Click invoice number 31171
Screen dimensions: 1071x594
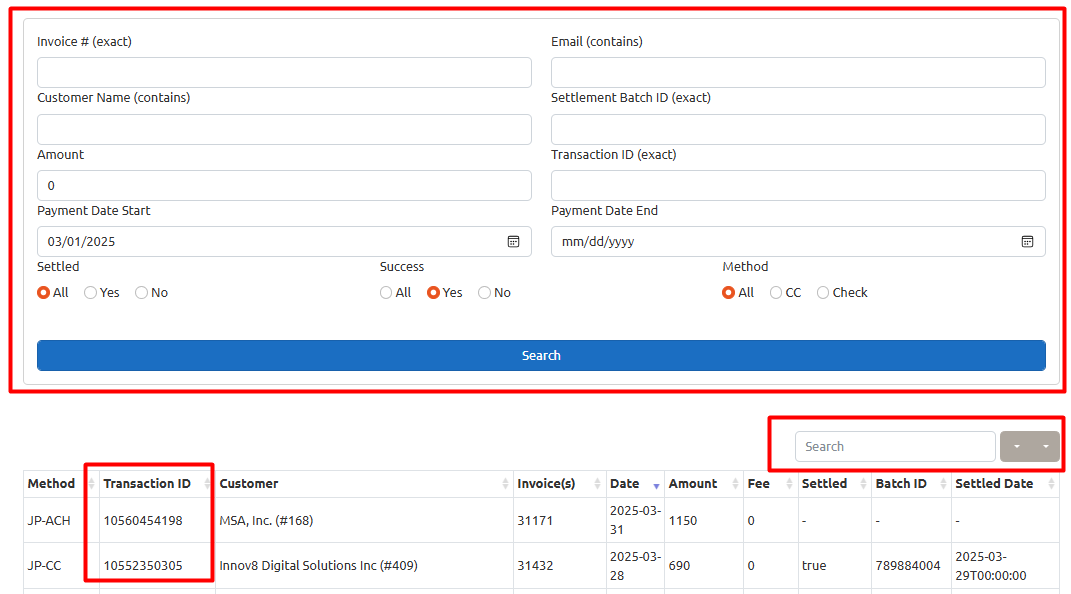click(535, 521)
